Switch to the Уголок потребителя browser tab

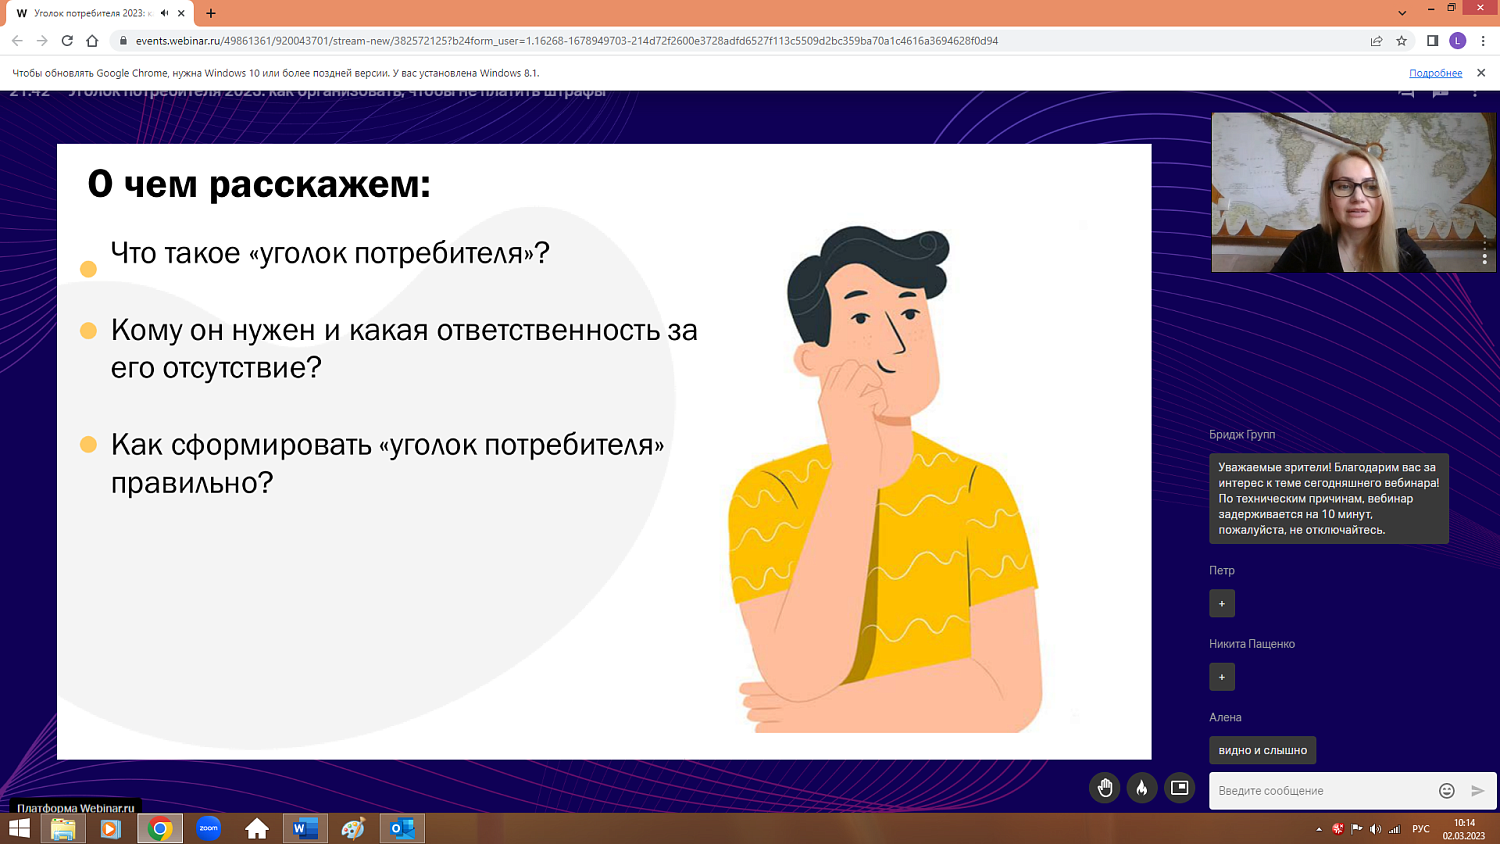click(90, 15)
